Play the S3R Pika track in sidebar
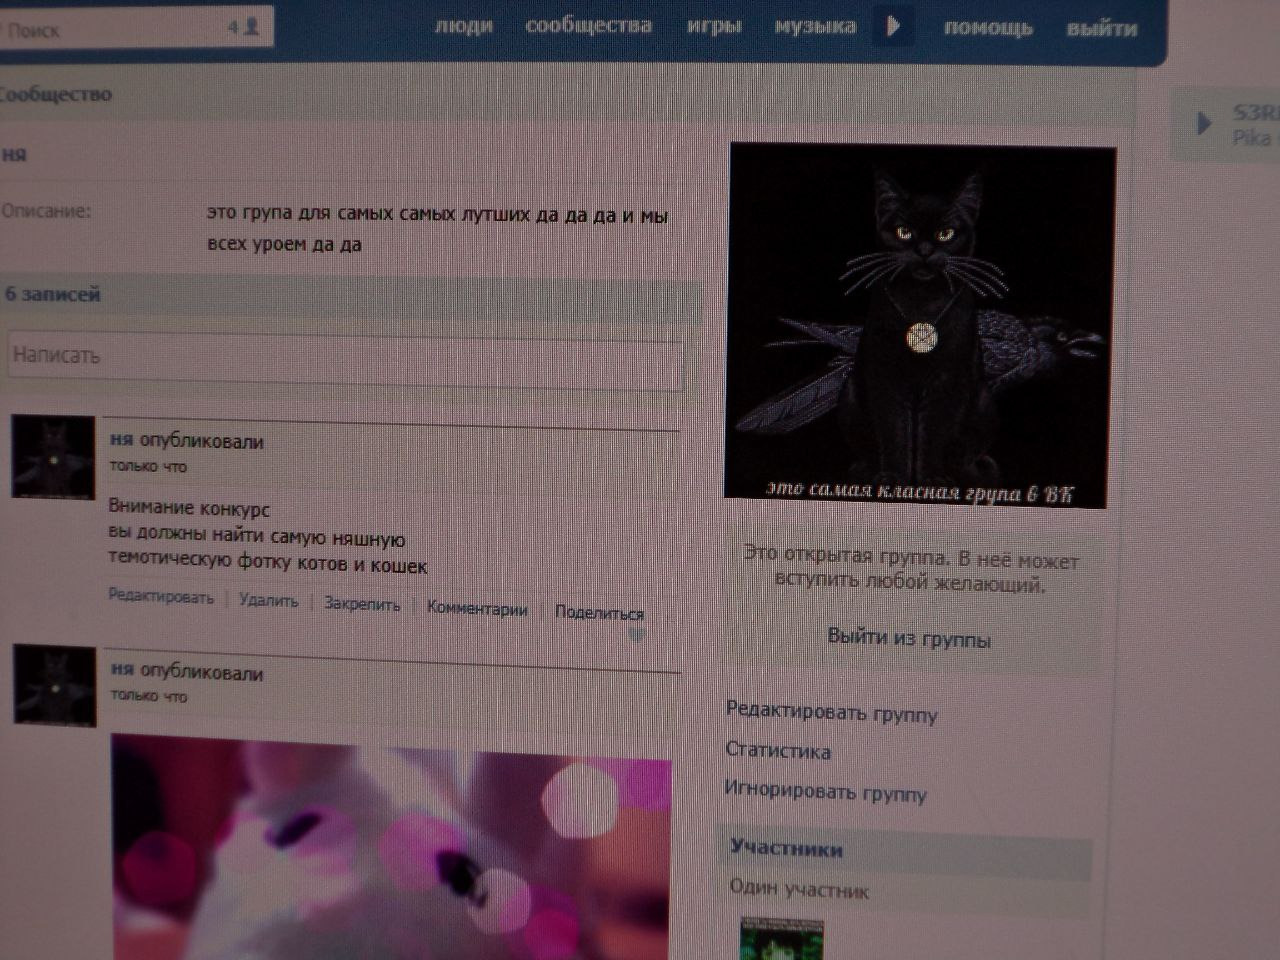This screenshot has height=960, width=1280. pyautogui.click(x=1204, y=124)
